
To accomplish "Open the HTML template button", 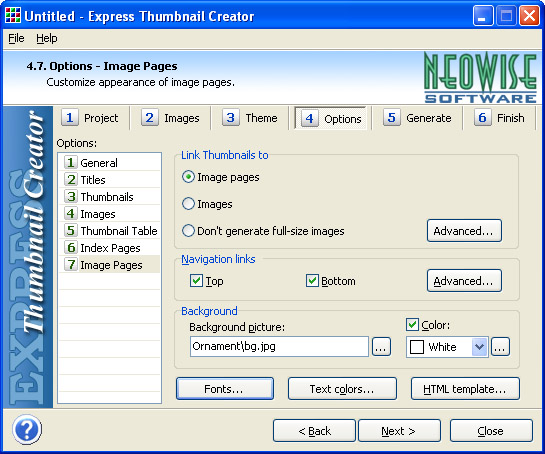I will pyautogui.click(x=465, y=389).
